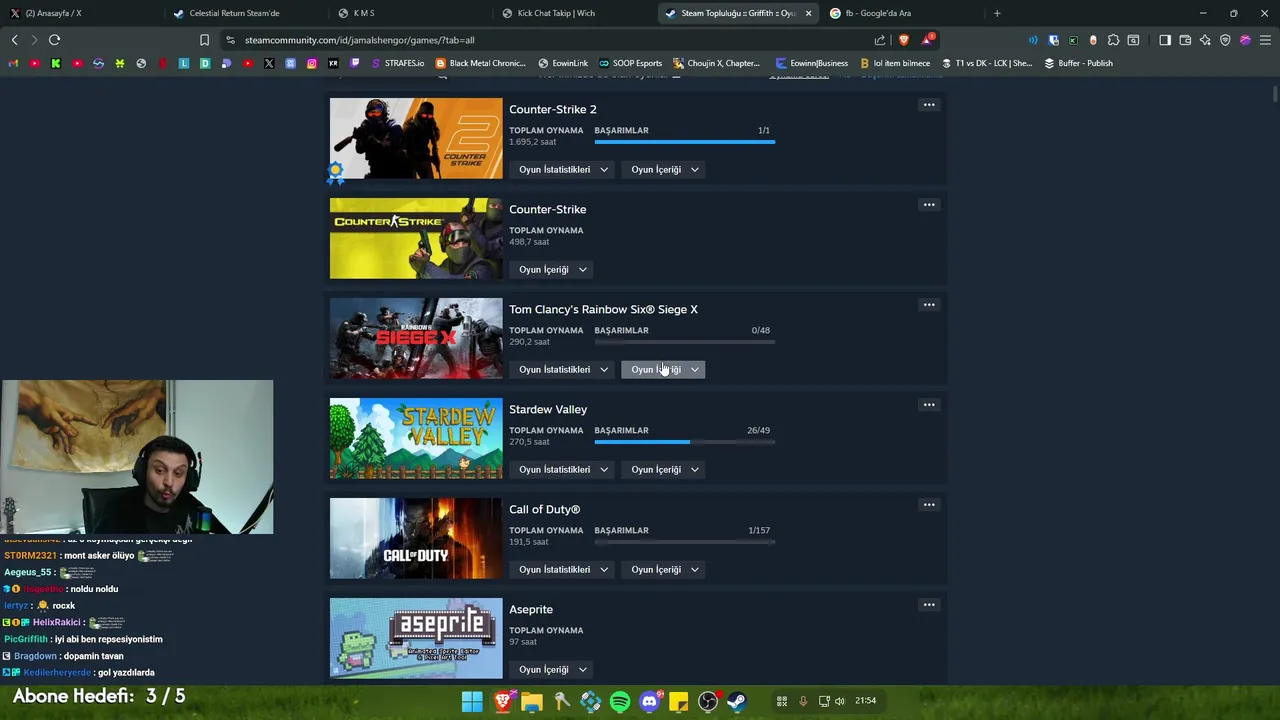The image size is (1280, 720).
Task: Expand Oyun İçeriği for Call of Duty
Action: click(x=664, y=570)
